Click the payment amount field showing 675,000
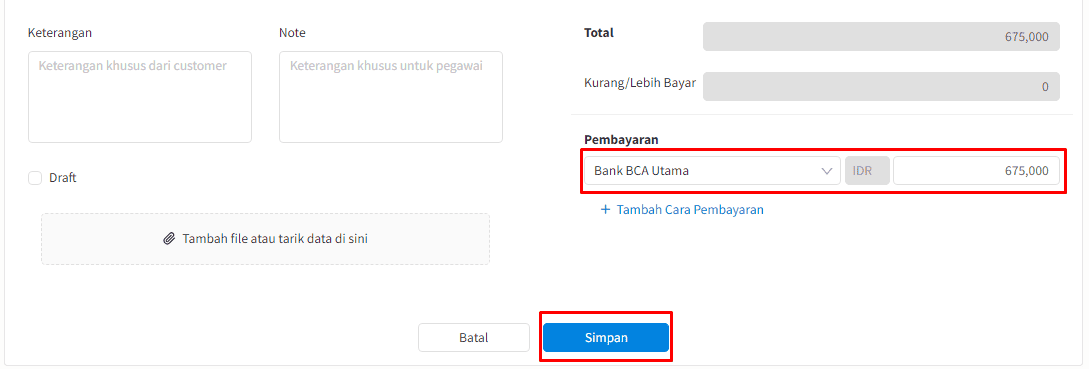This screenshot has width=1089, height=369. 976,170
